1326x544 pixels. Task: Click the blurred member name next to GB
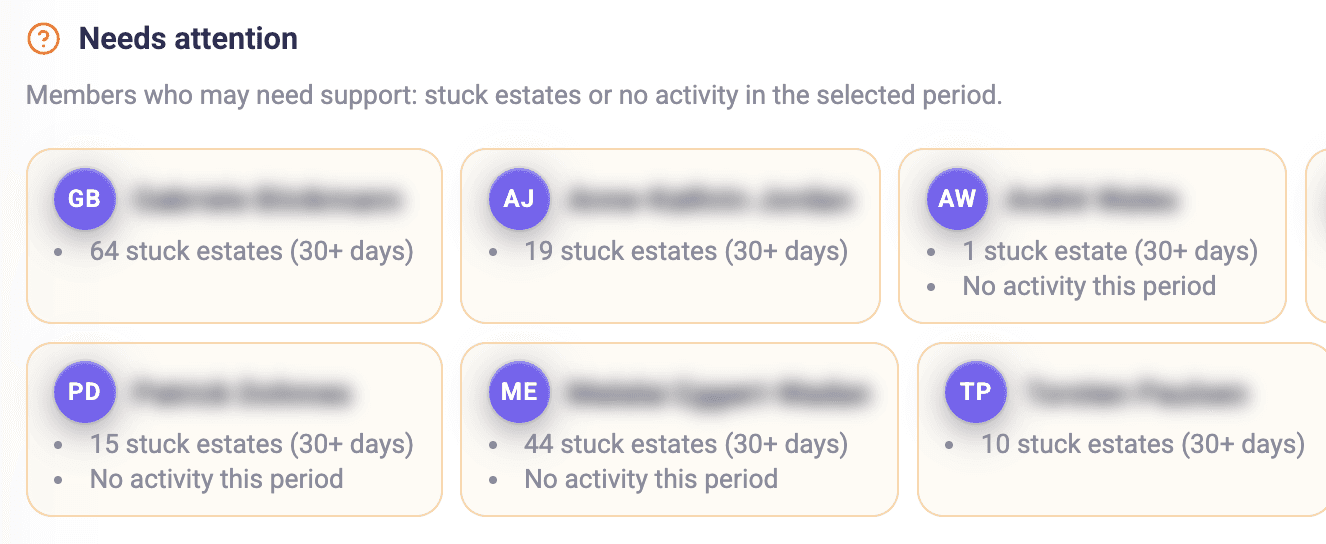tap(267, 199)
